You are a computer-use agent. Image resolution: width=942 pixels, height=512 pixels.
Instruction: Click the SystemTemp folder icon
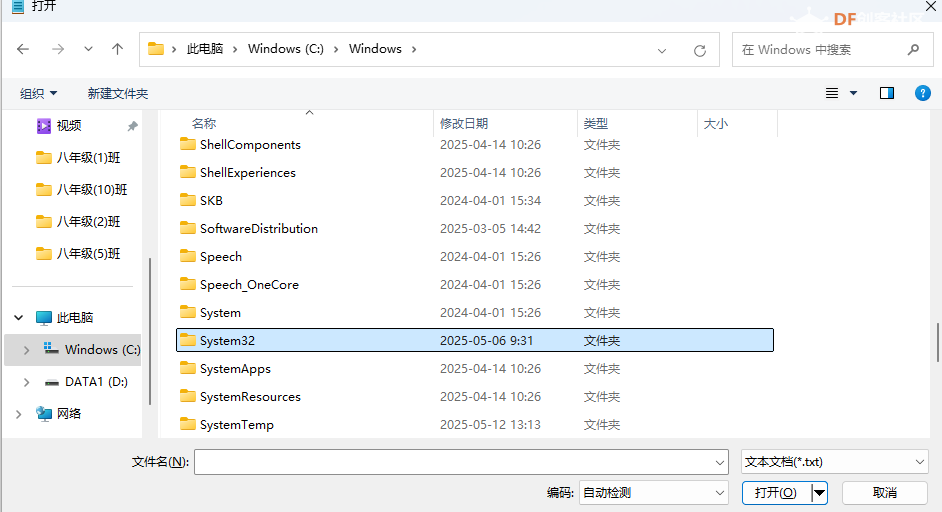click(188, 424)
